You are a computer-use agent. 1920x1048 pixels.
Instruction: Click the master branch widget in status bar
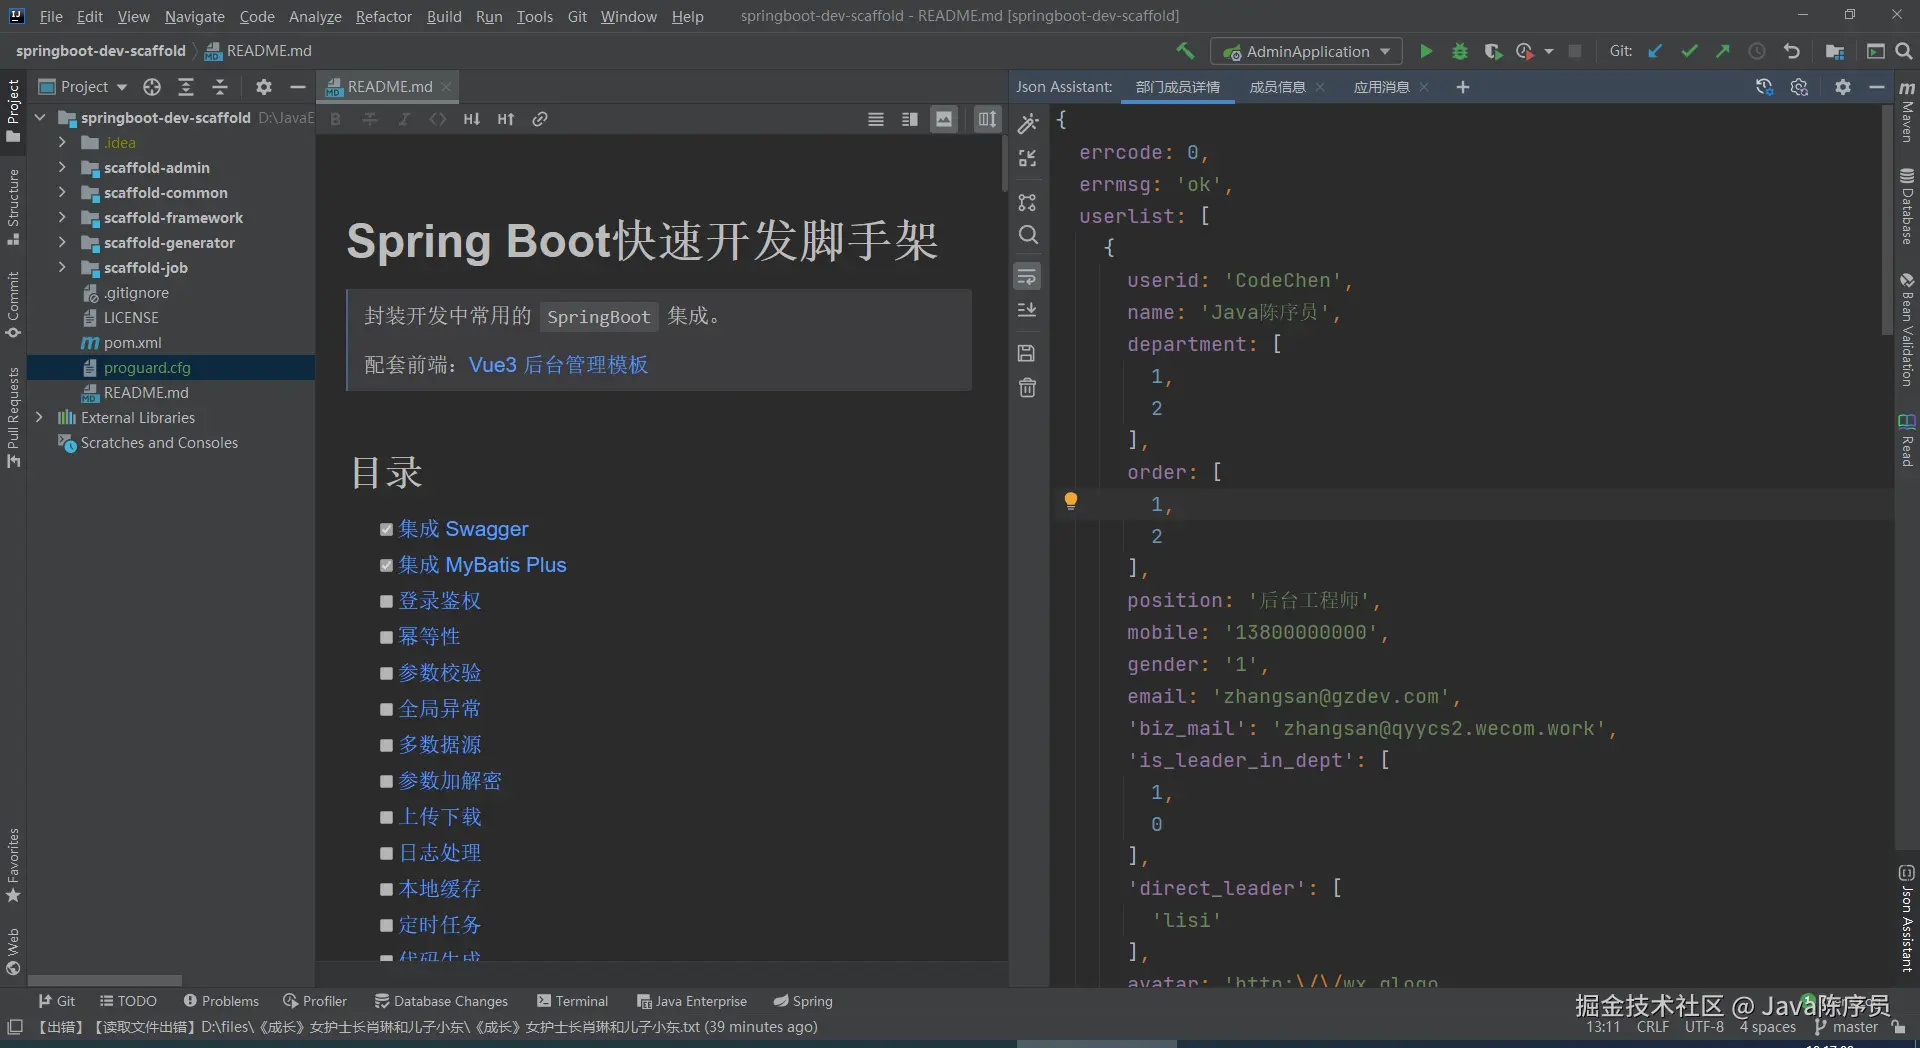[x=1846, y=1027]
